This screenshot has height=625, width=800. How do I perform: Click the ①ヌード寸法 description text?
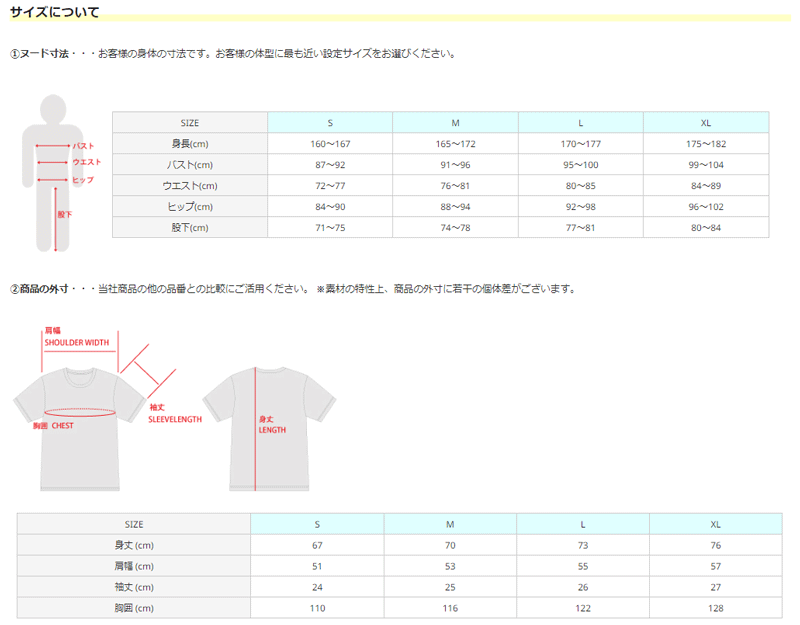click(232, 54)
